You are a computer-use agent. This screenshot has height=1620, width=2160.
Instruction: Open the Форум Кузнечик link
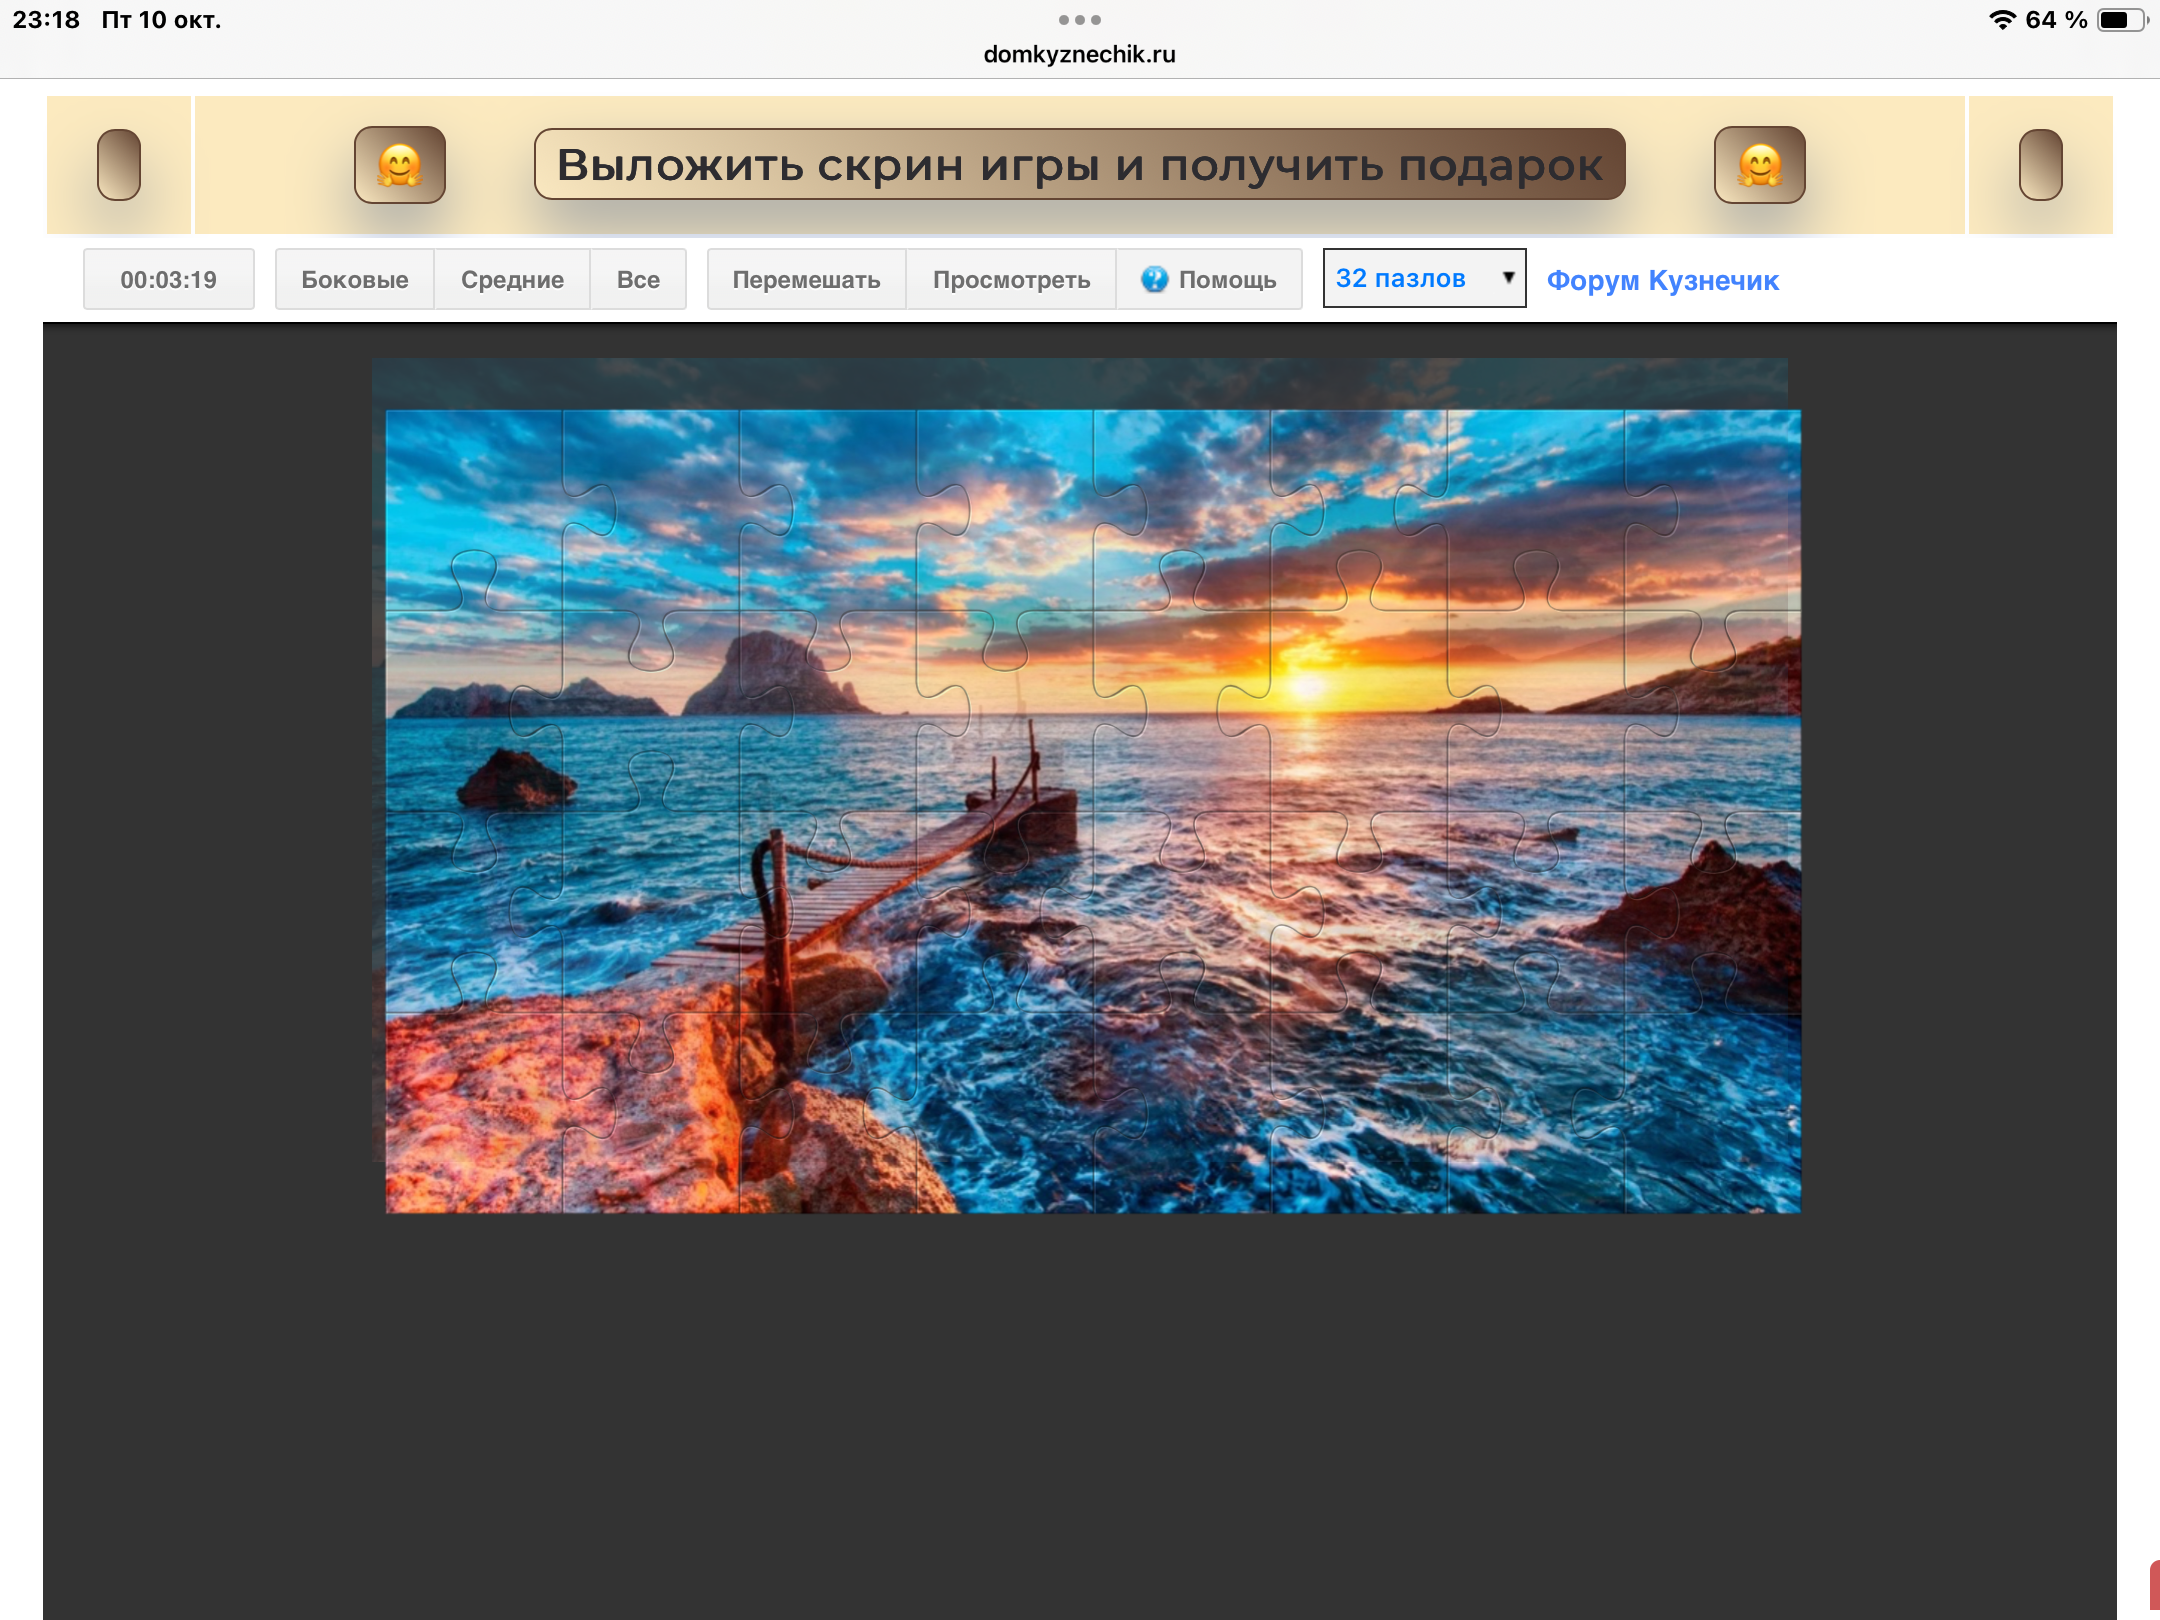1662,281
